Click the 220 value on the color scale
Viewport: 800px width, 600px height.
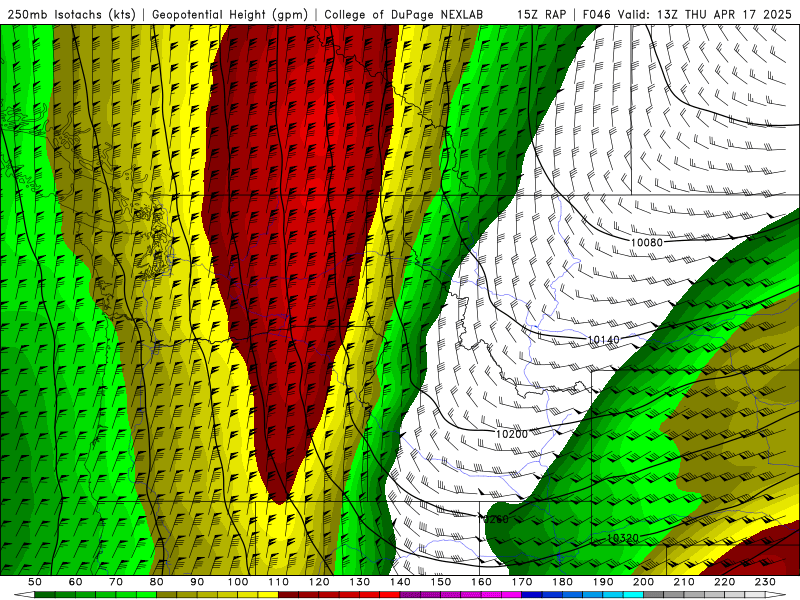pos(725,582)
